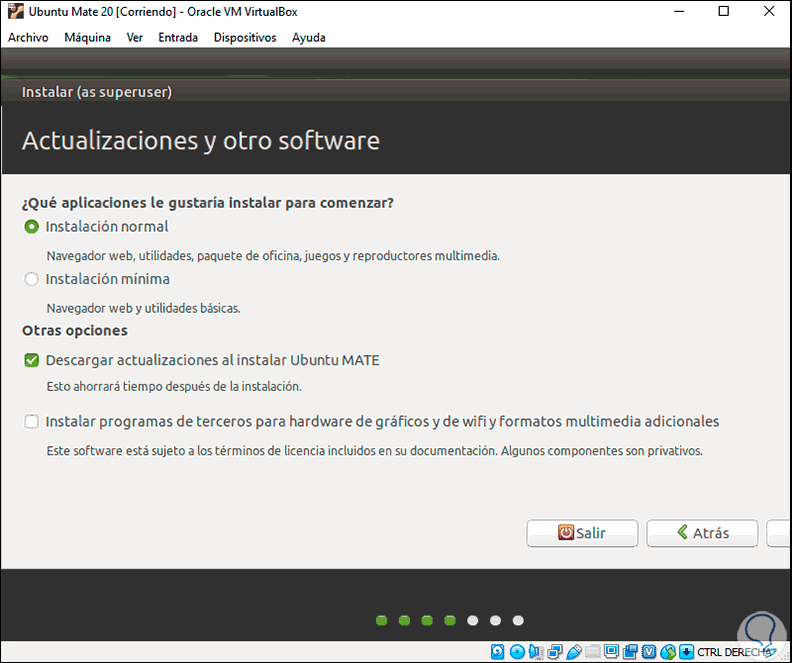792x663 pixels.
Task: Click the CTRL DERECHA host key label
Action: (x=734, y=652)
